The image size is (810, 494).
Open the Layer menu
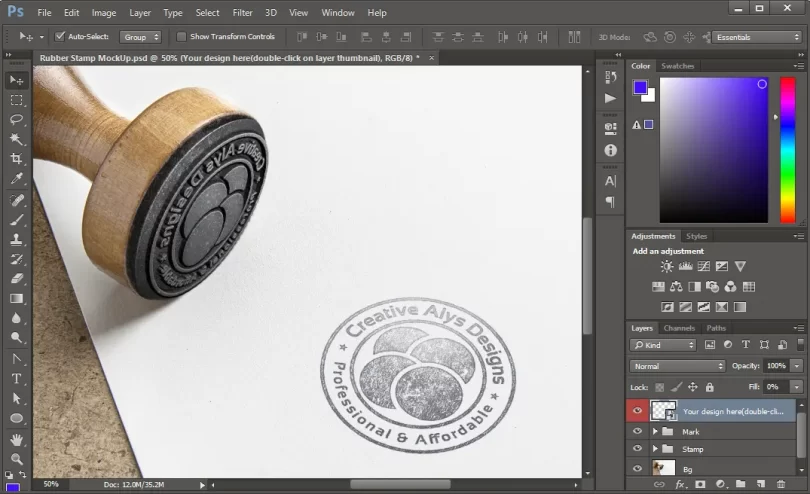pos(140,12)
